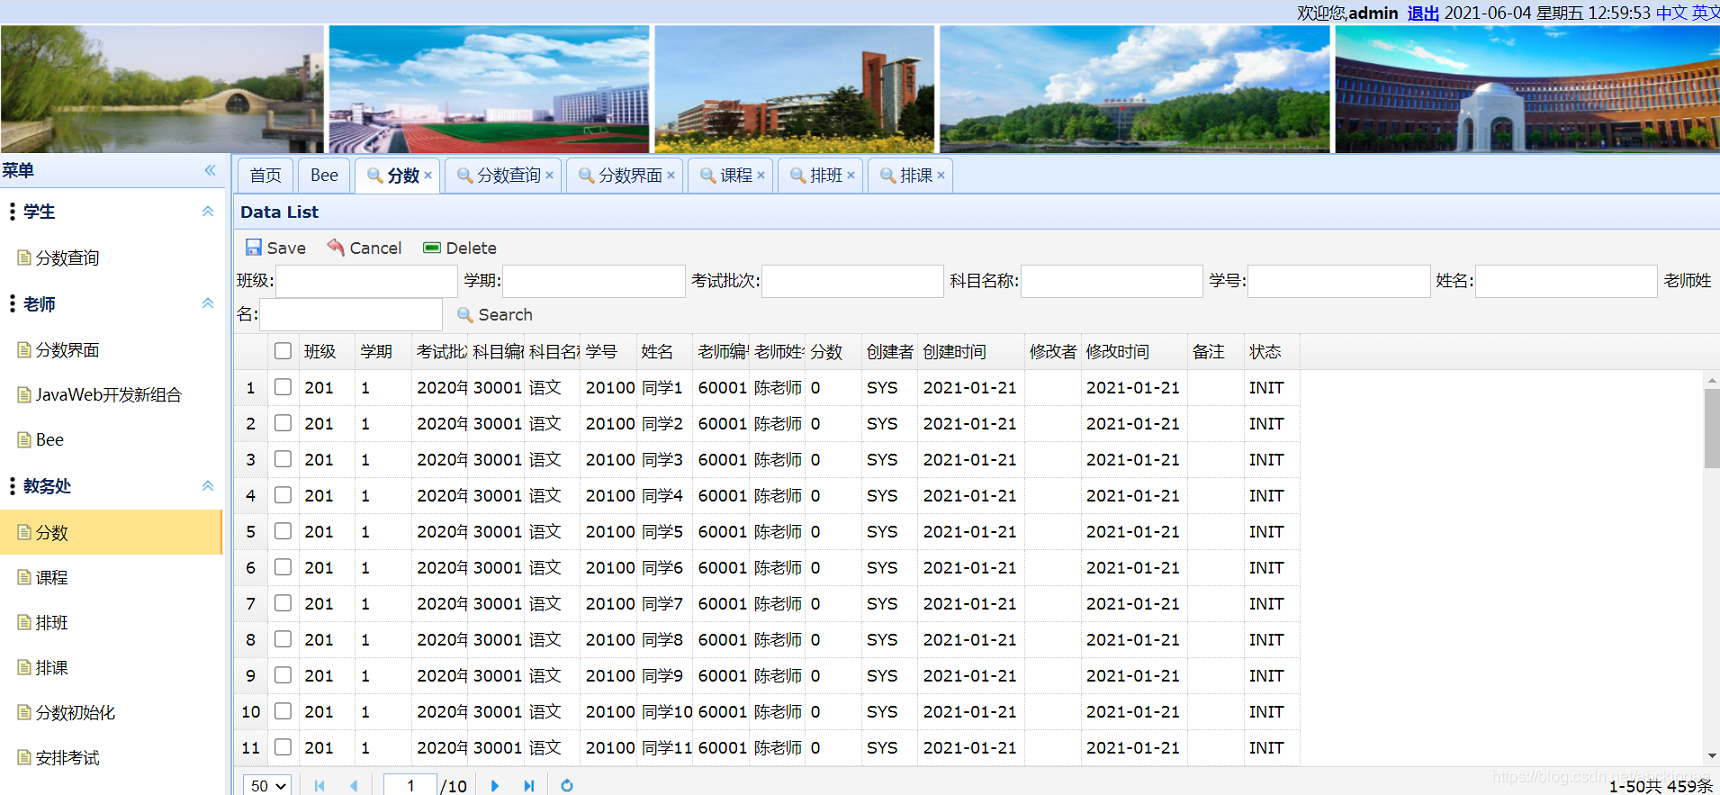The width and height of the screenshot is (1720, 795).
Task: Collapse the 学生 menu section
Action: click(208, 211)
